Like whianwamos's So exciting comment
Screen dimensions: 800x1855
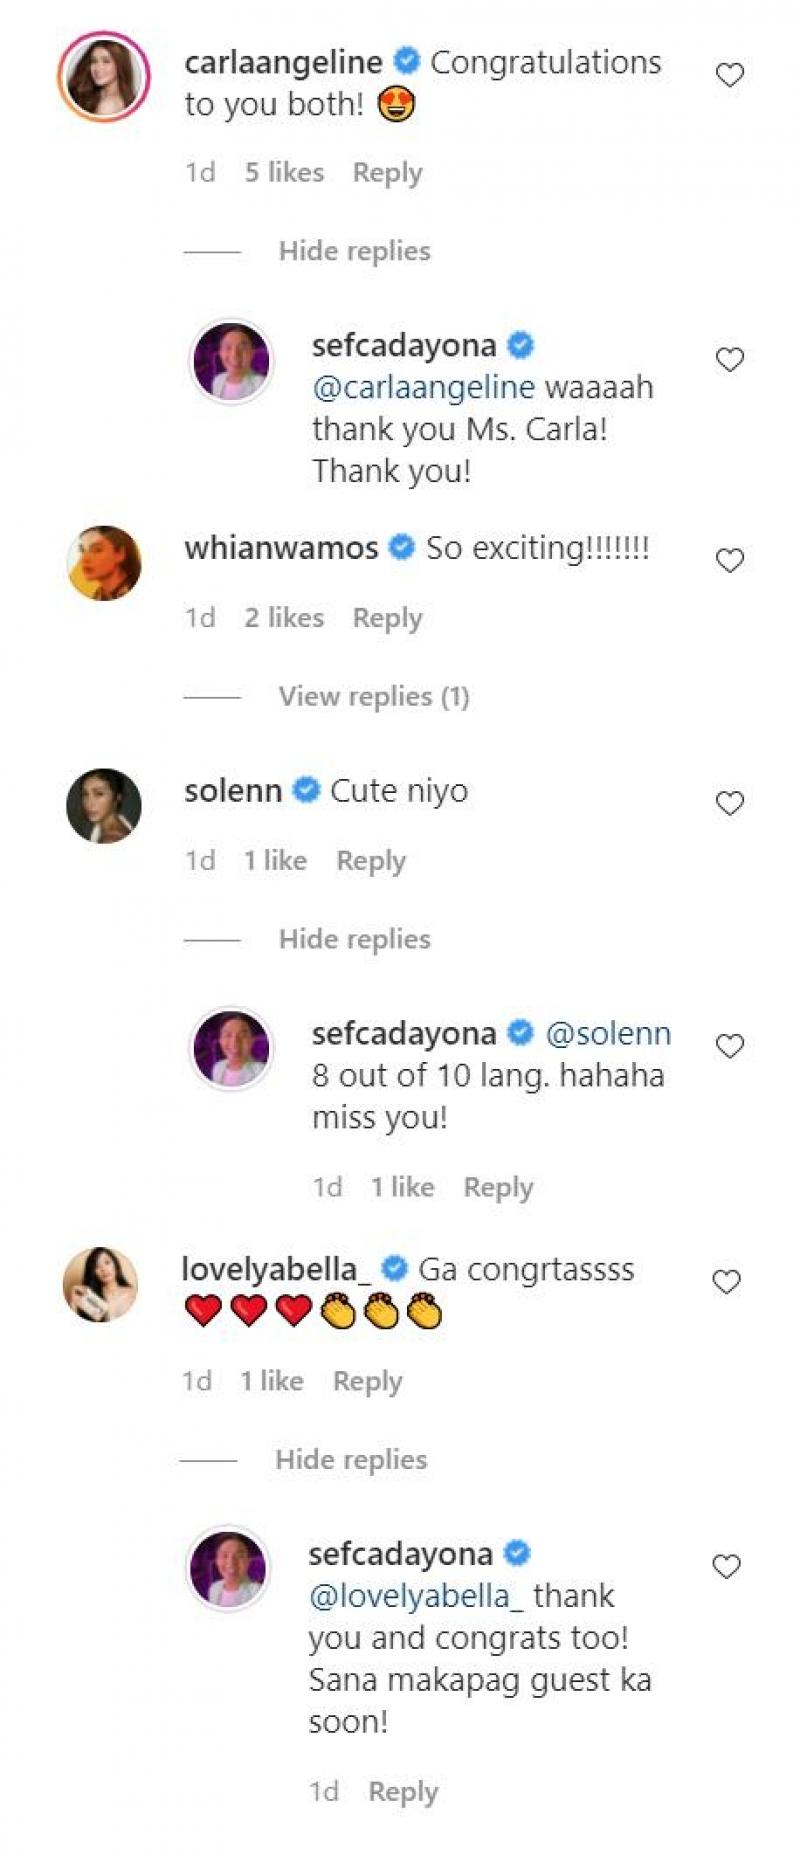[x=730, y=561]
